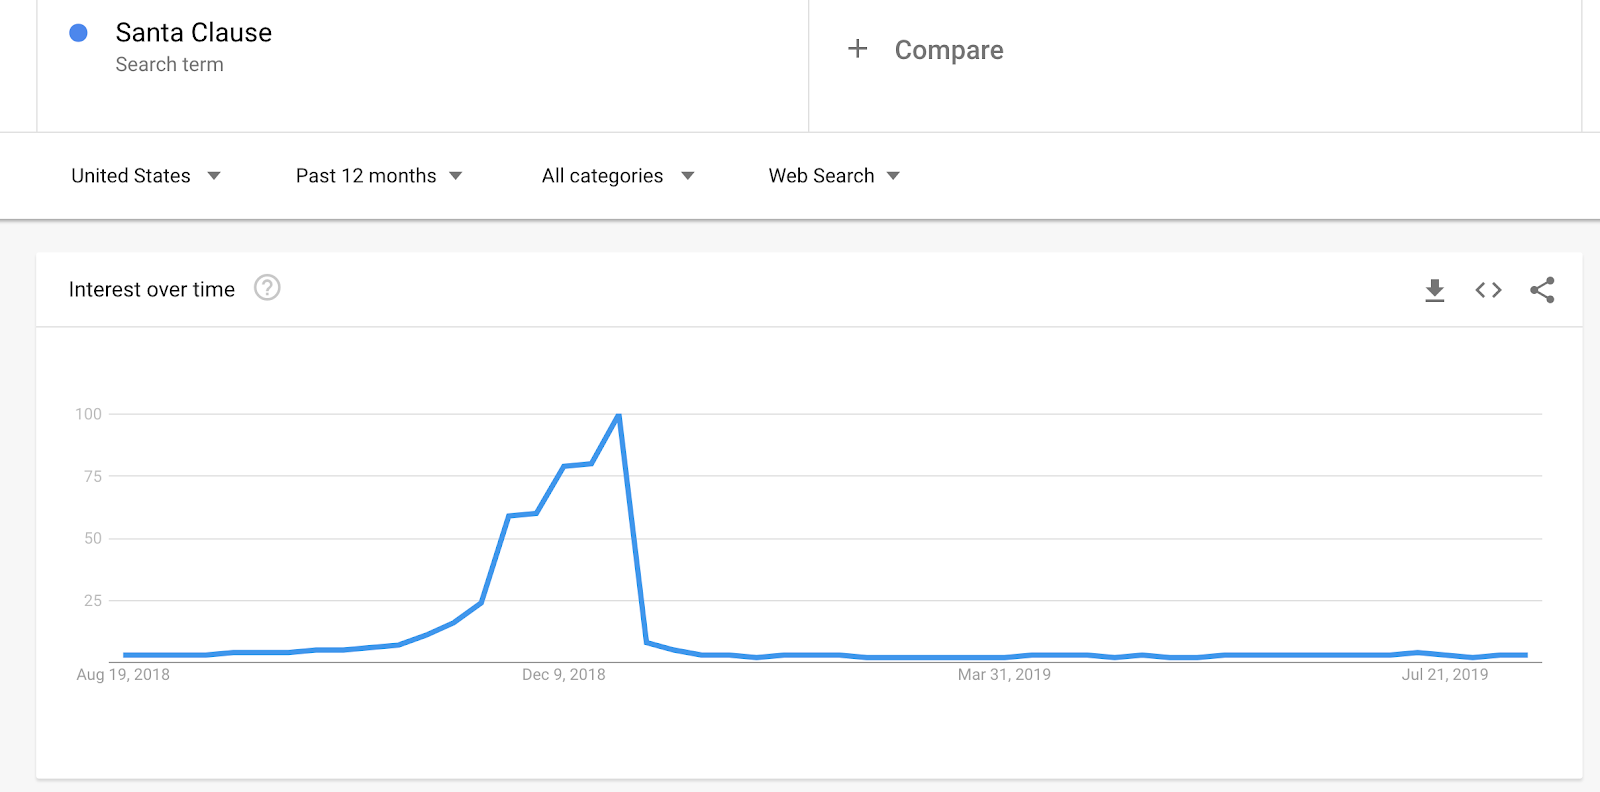Click the Search term label

pyautogui.click(x=170, y=64)
